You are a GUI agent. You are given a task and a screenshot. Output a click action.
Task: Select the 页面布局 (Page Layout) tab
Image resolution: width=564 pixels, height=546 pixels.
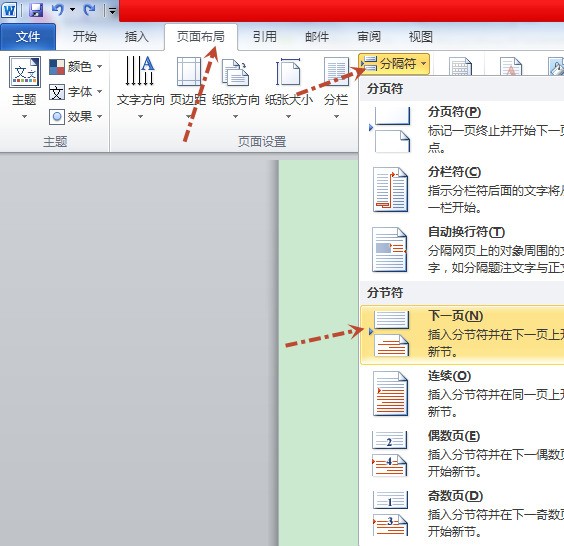click(x=201, y=36)
